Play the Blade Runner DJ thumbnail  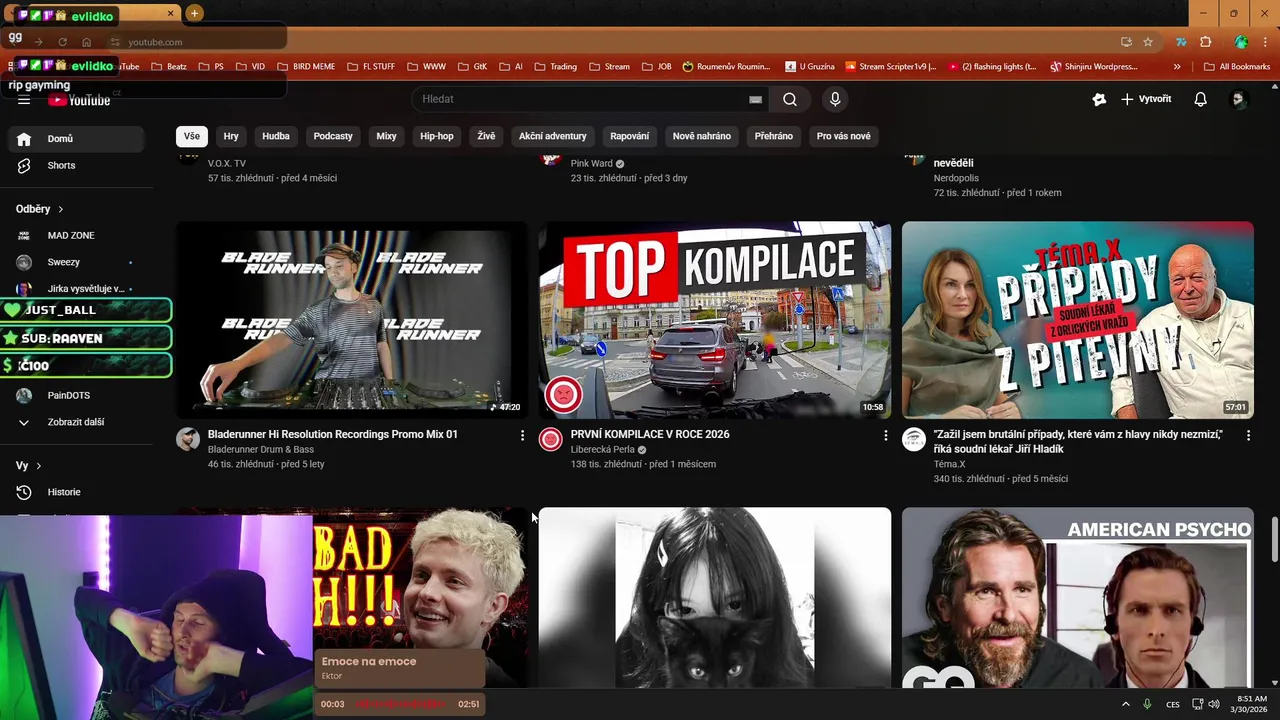click(x=352, y=320)
